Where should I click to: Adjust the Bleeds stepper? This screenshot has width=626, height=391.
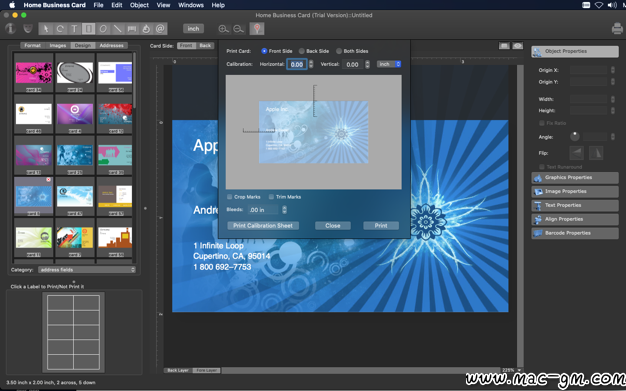(x=284, y=210)
